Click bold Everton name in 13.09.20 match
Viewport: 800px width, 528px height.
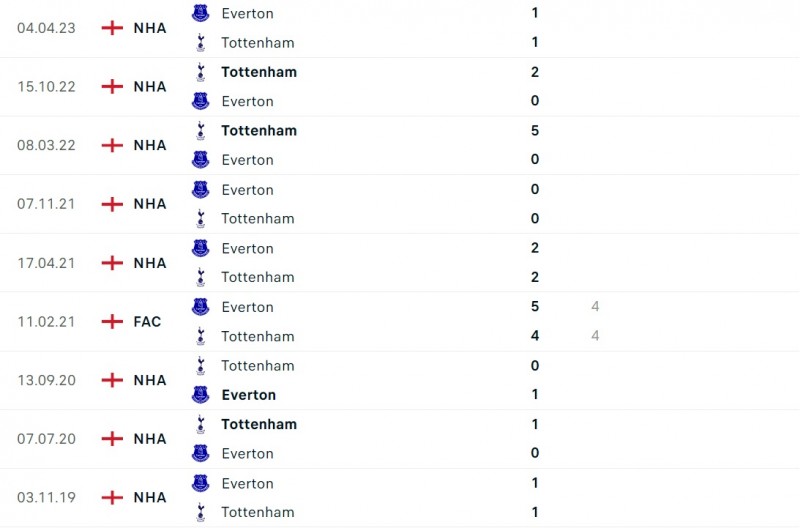pos(249,395)
